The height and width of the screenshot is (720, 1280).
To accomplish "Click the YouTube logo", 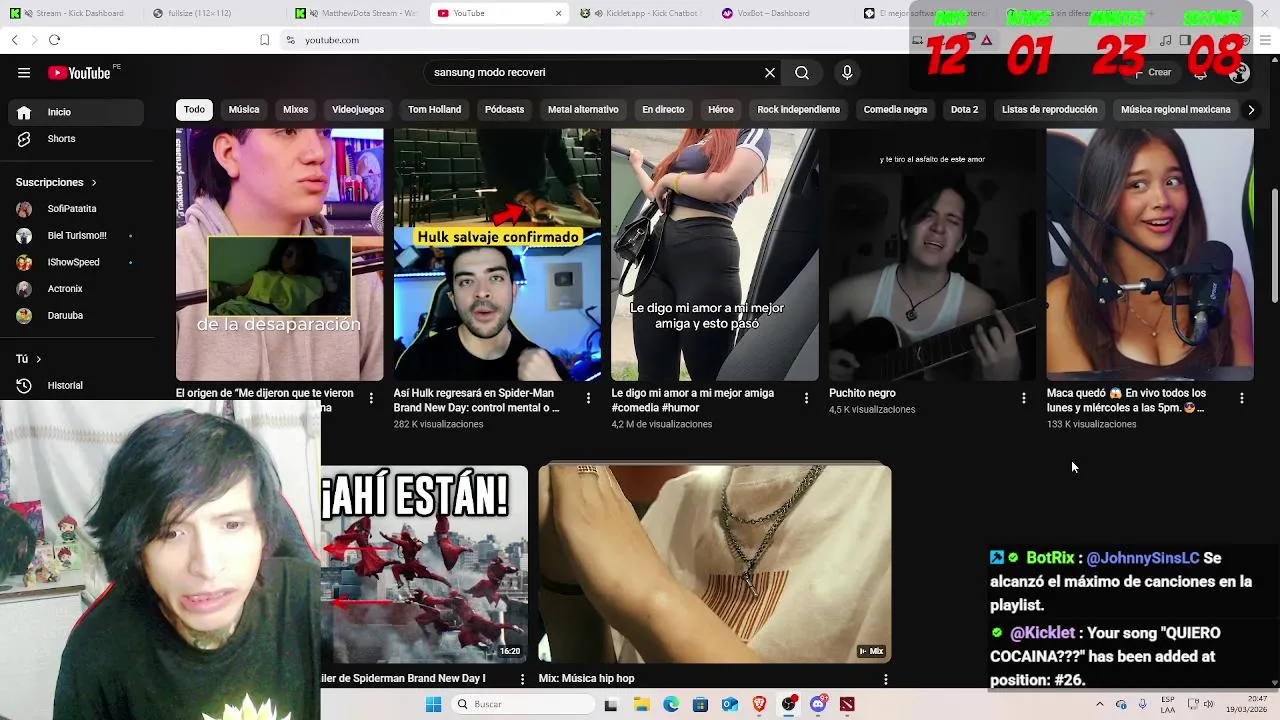I will (x=79, y=72).
